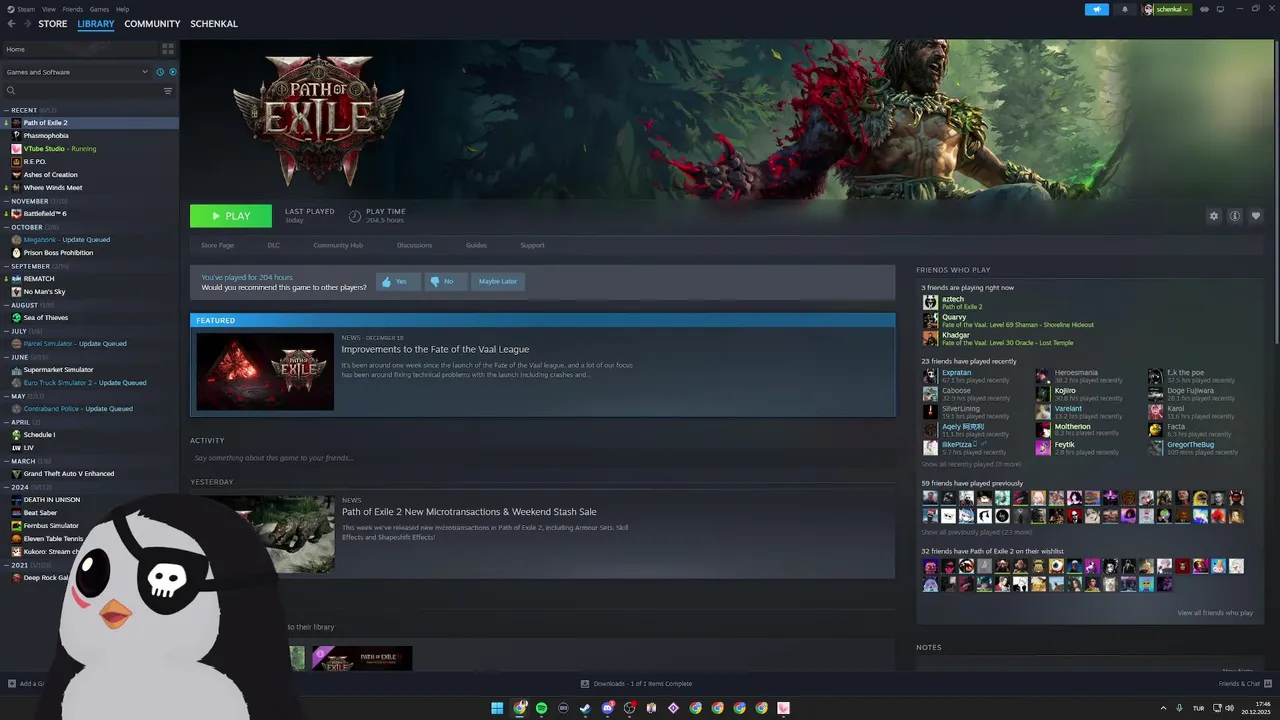This screenshot has width=1280, height=720.
Task: Open the Guides link
Action: coord(476,245)
